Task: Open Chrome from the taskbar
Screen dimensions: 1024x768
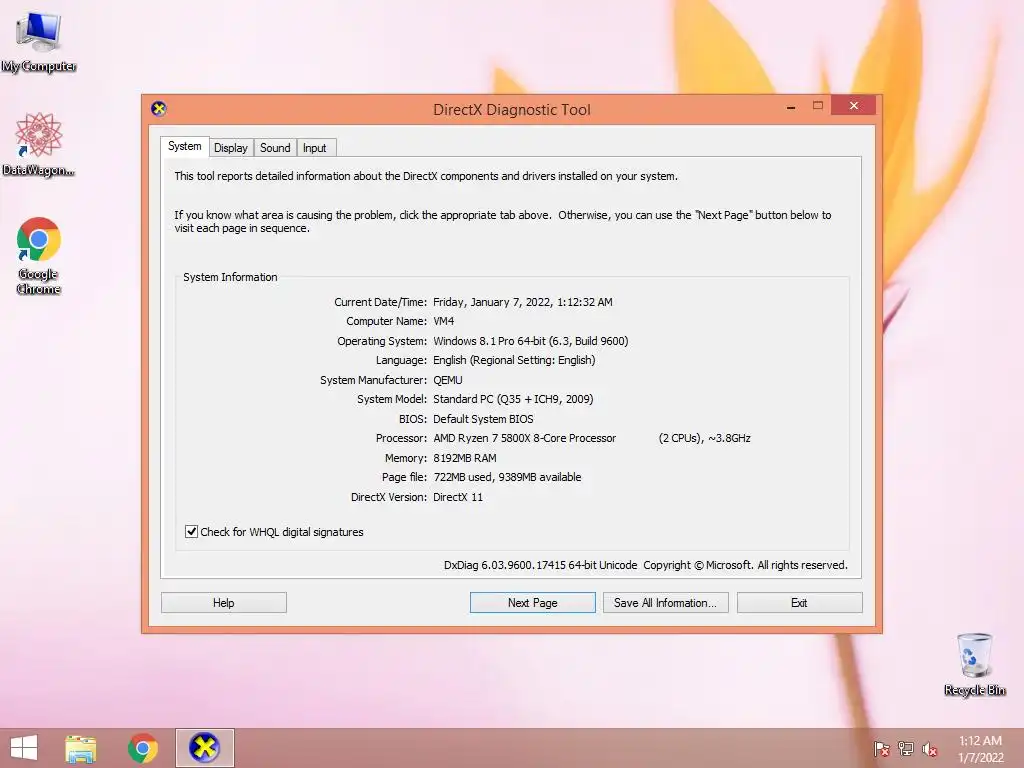Action: (x=143, y=748)
